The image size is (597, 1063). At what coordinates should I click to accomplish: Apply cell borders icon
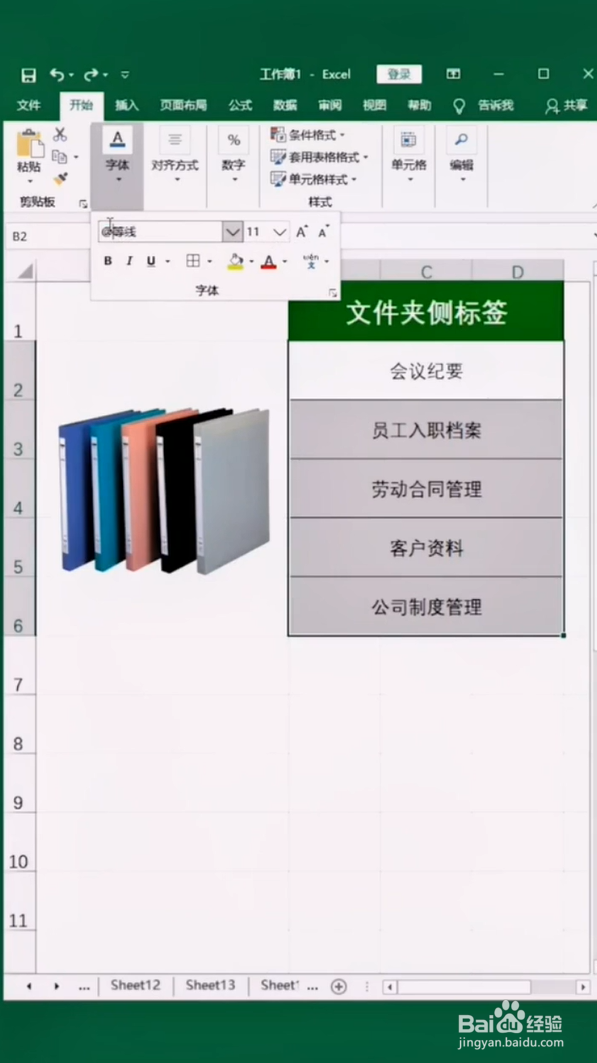[x=193, y=261]
